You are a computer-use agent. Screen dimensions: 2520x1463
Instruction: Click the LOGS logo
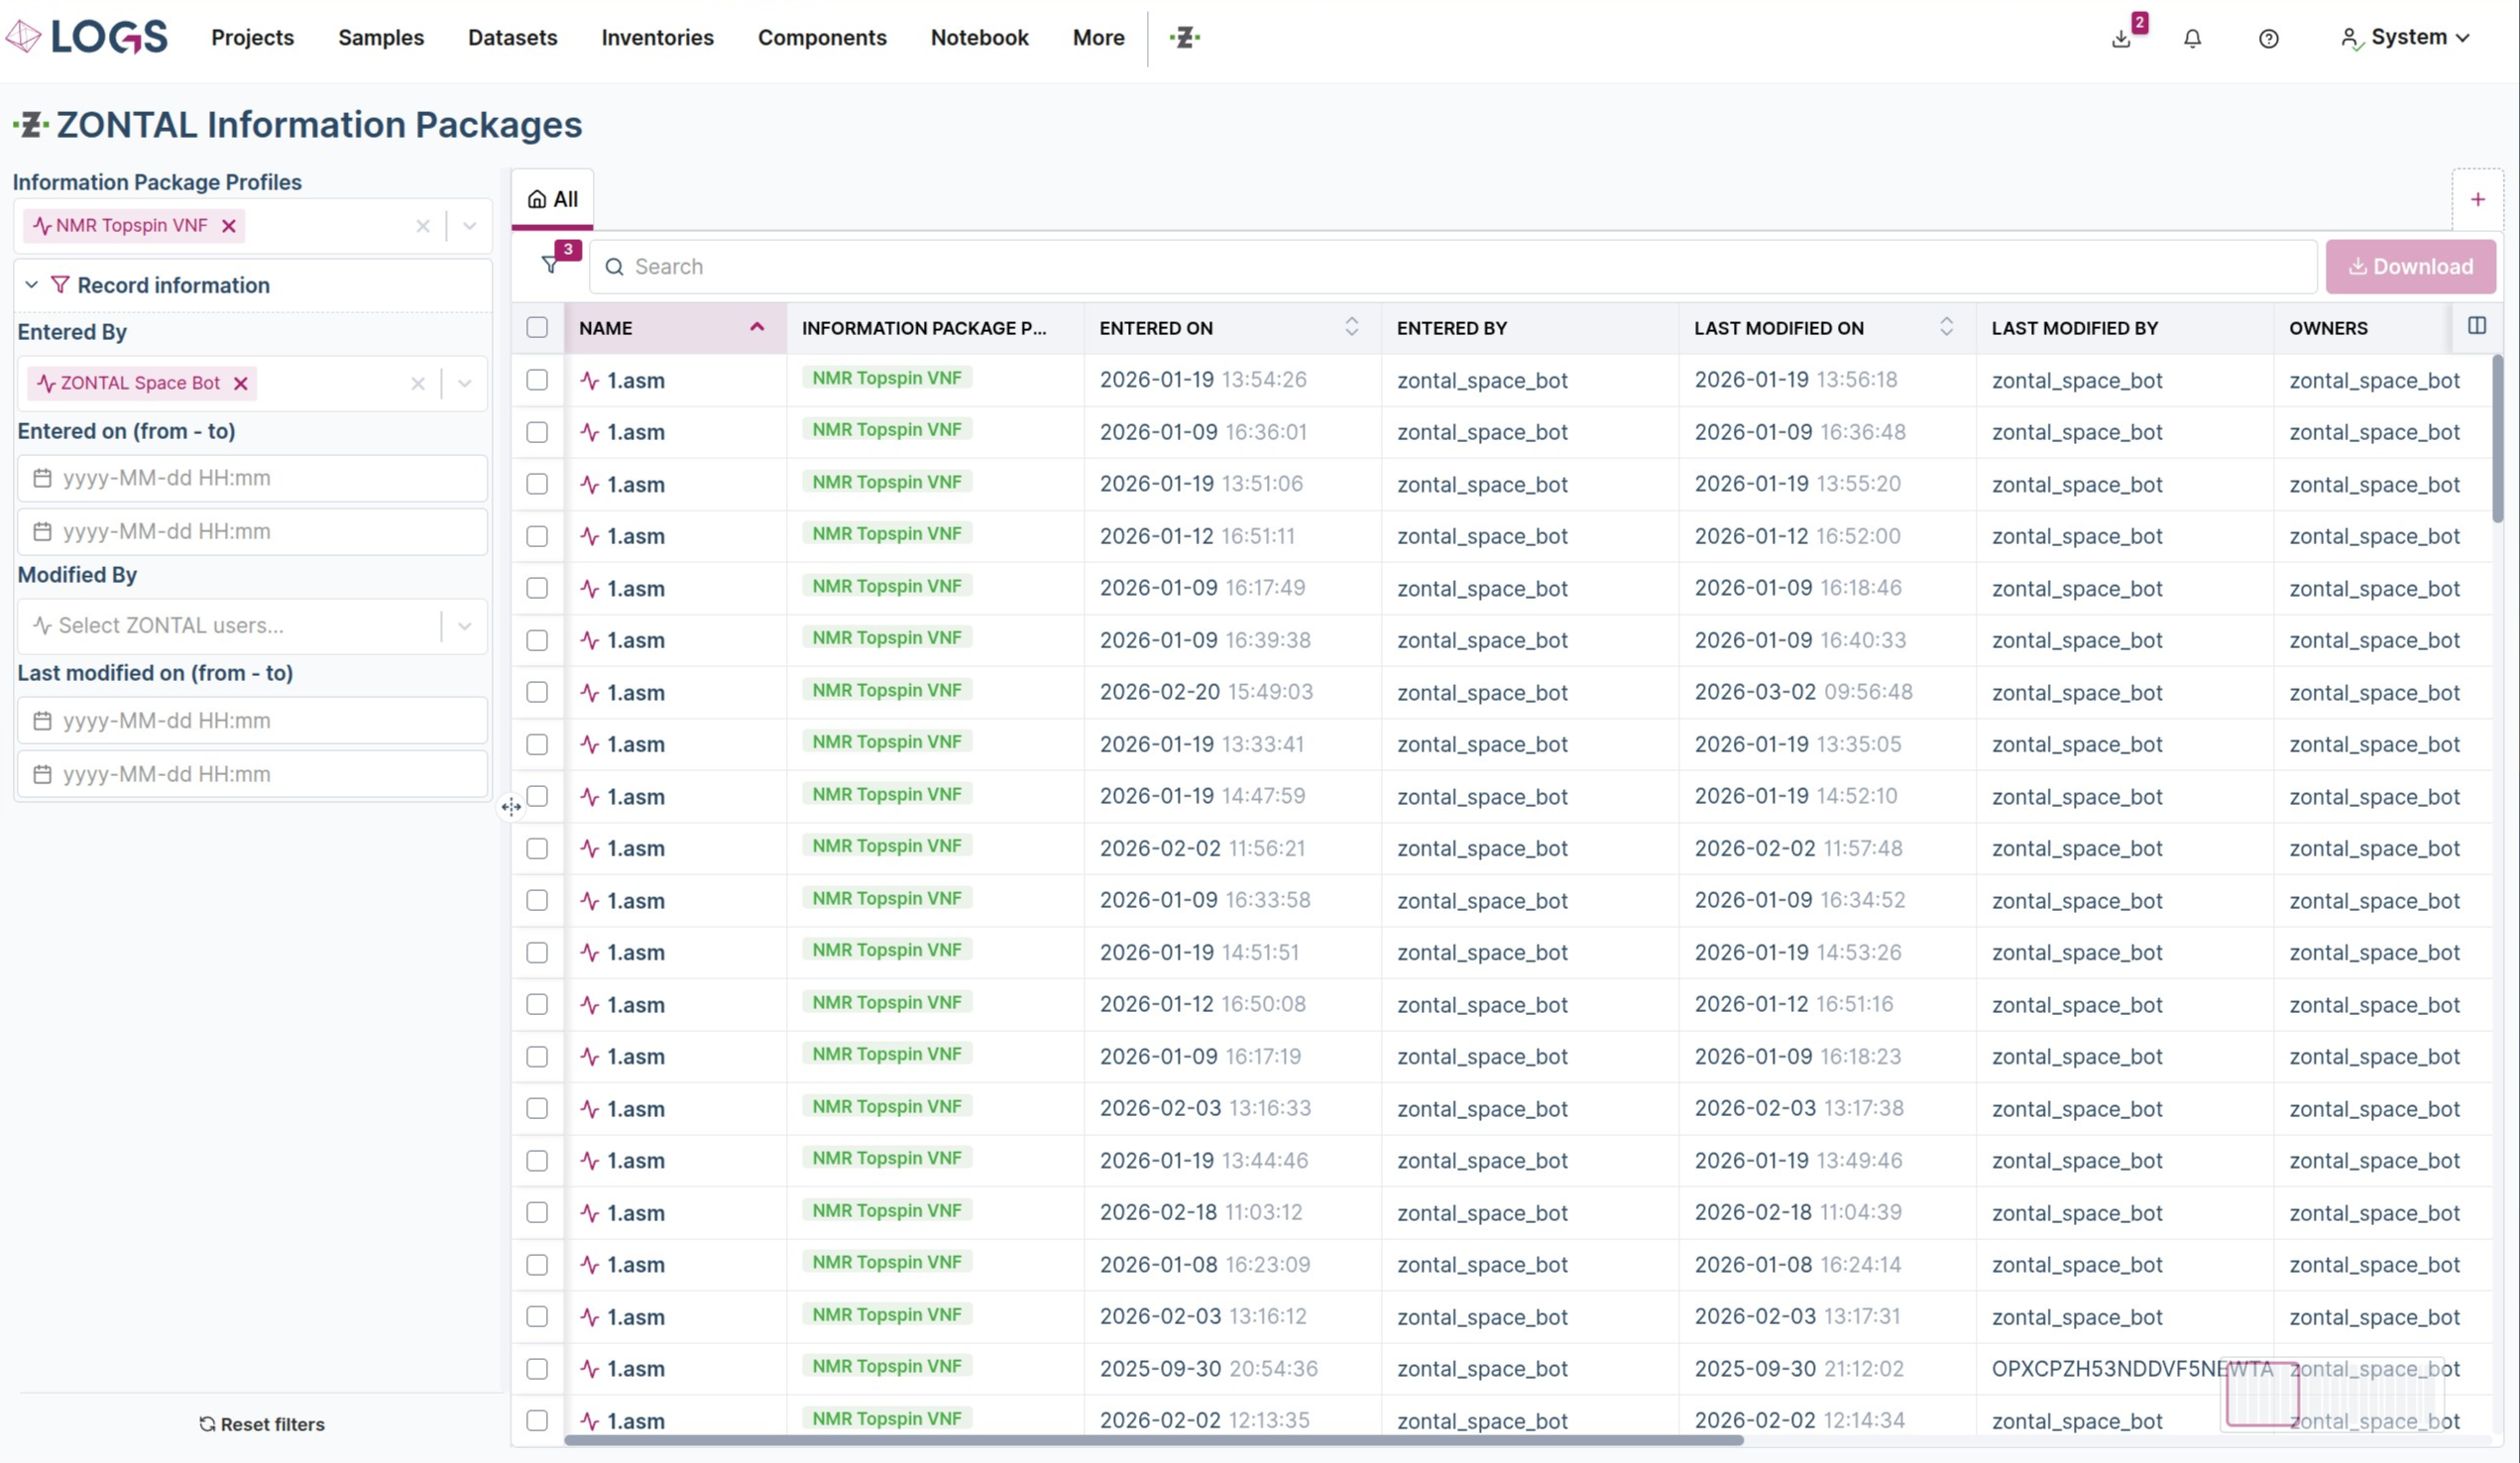(87, 37)
